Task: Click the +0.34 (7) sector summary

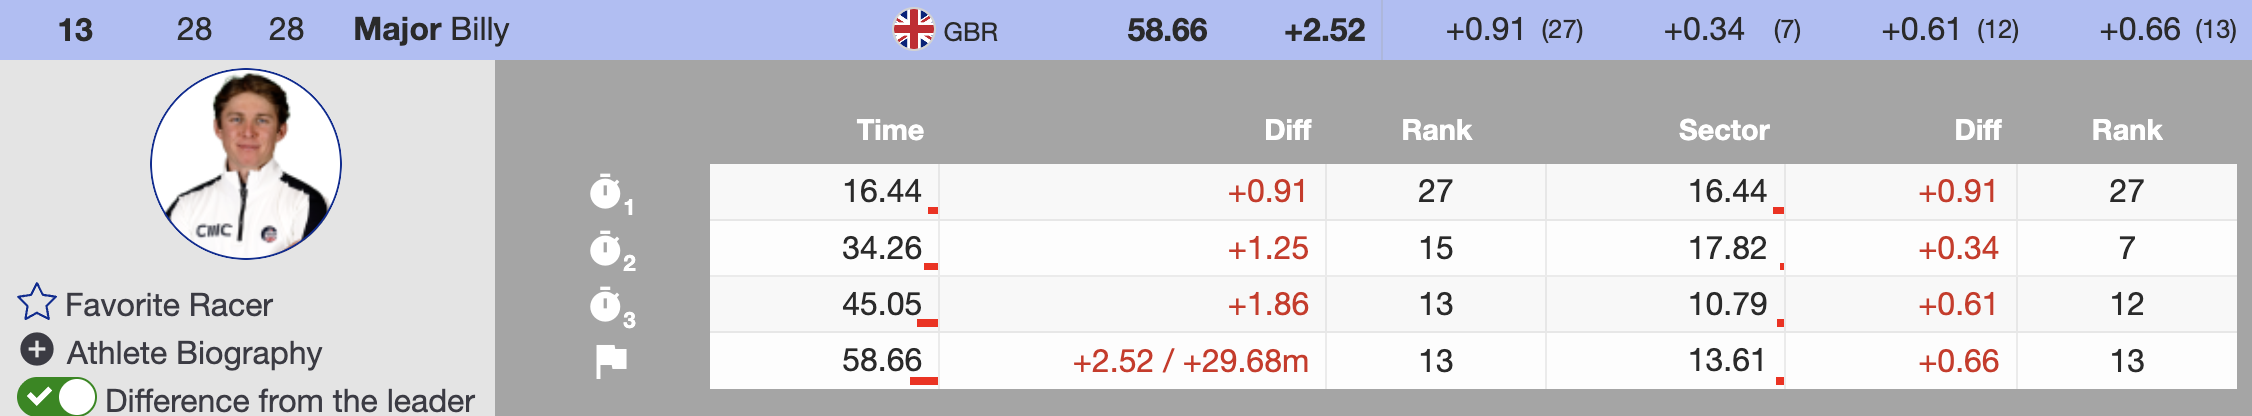Action: point(1731,30)
